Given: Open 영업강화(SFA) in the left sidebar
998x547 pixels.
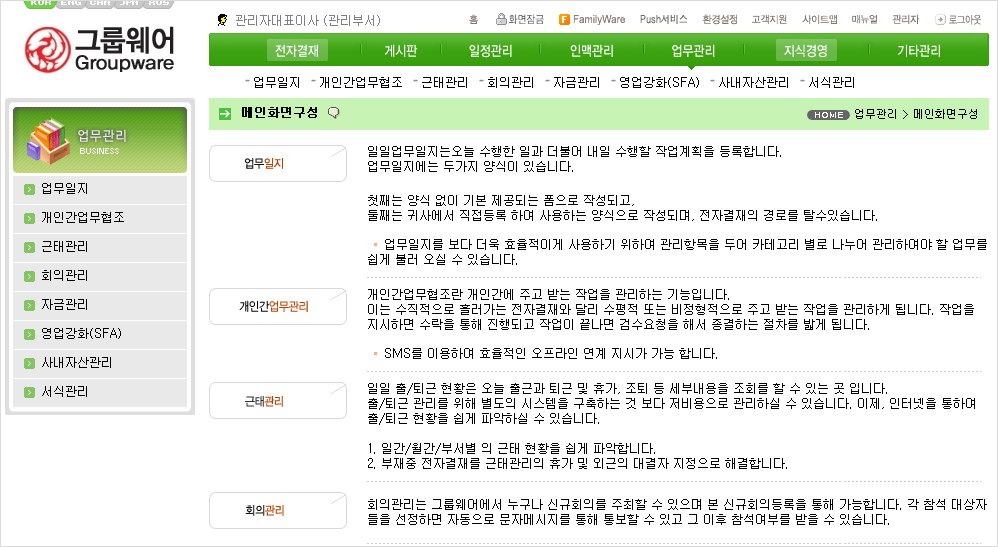Looking at the screenshot, I should click(81, 334).
